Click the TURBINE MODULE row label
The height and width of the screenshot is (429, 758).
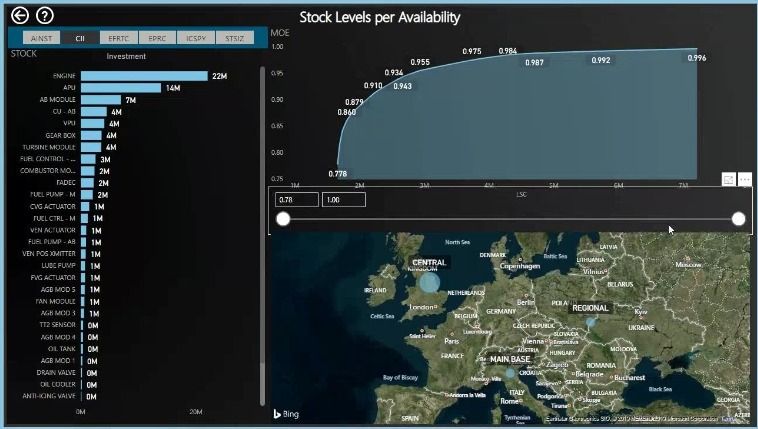click(x=49, y=147)
